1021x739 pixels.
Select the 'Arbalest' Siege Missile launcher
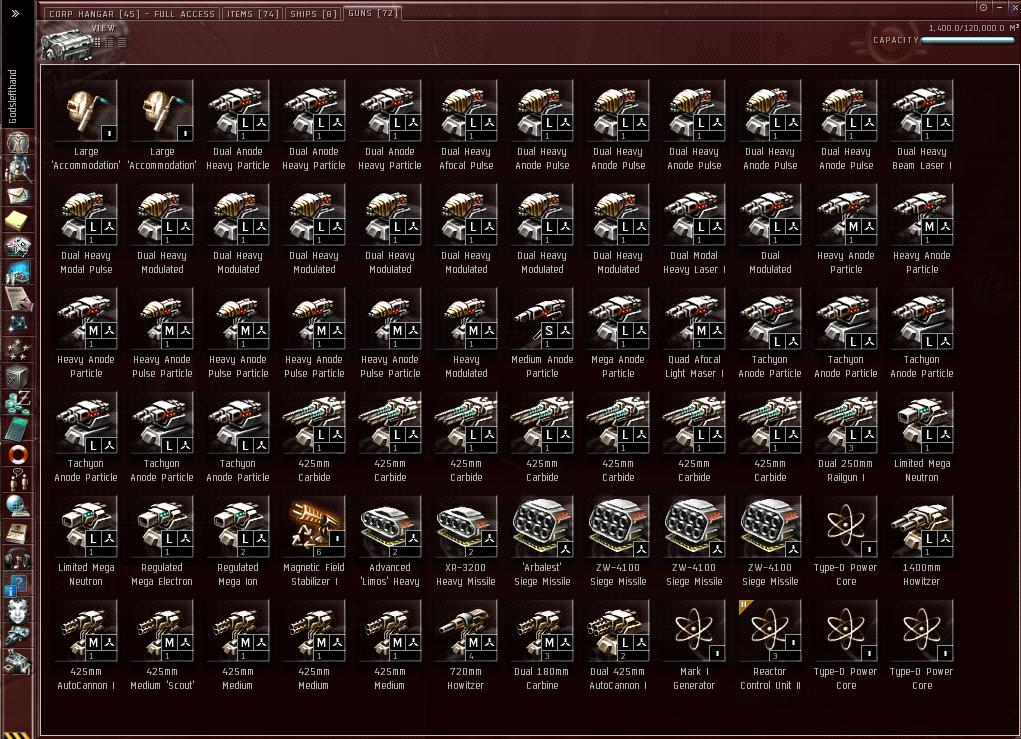542,542
